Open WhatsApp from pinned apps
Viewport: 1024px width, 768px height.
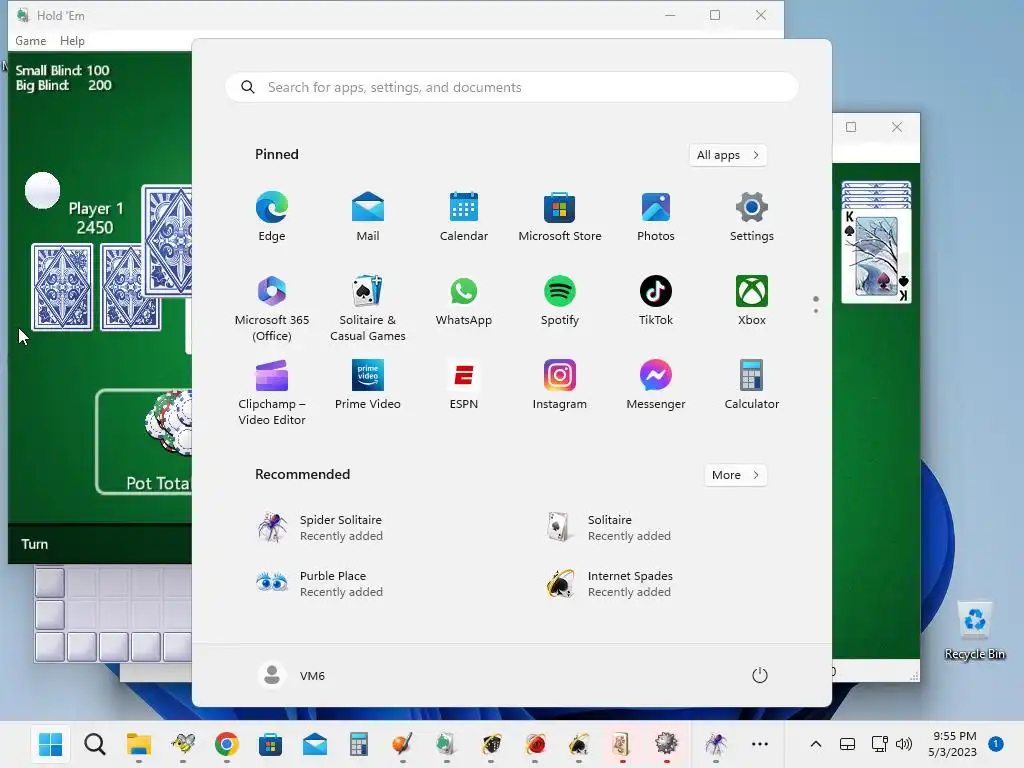click(464, 301)
